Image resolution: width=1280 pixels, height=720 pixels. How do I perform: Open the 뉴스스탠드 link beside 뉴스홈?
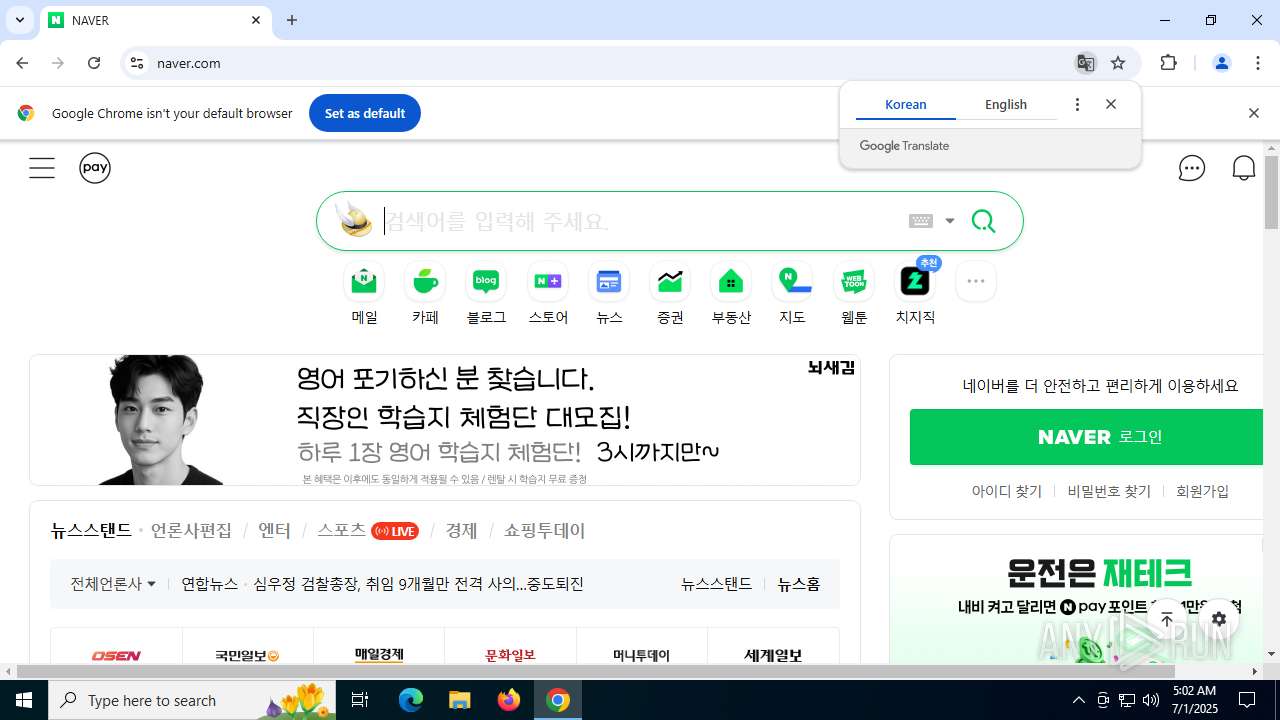(x=716, y=584)
